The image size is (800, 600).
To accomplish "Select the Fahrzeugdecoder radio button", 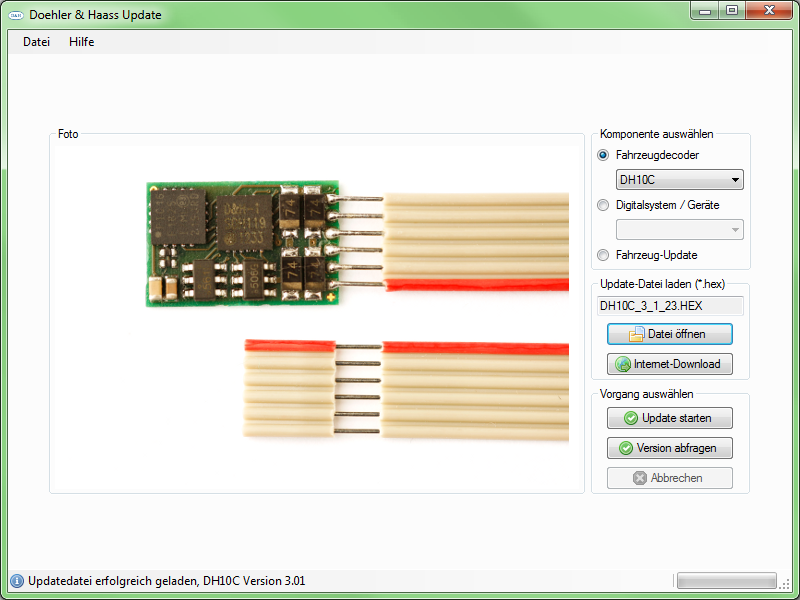I will tap(603, 155).
